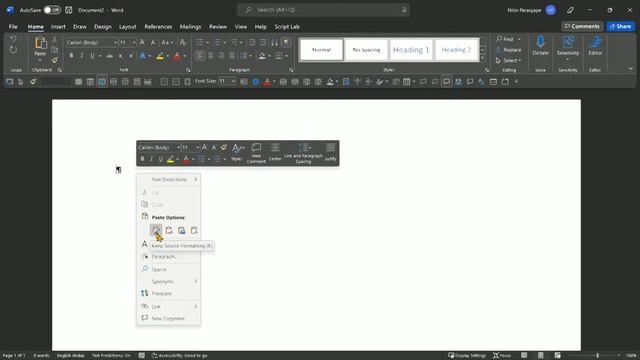The height and width of the screenshot is (360, 640).
Task: Click Text Effects icon in ribbon
Action: click(x=142, y=56)
